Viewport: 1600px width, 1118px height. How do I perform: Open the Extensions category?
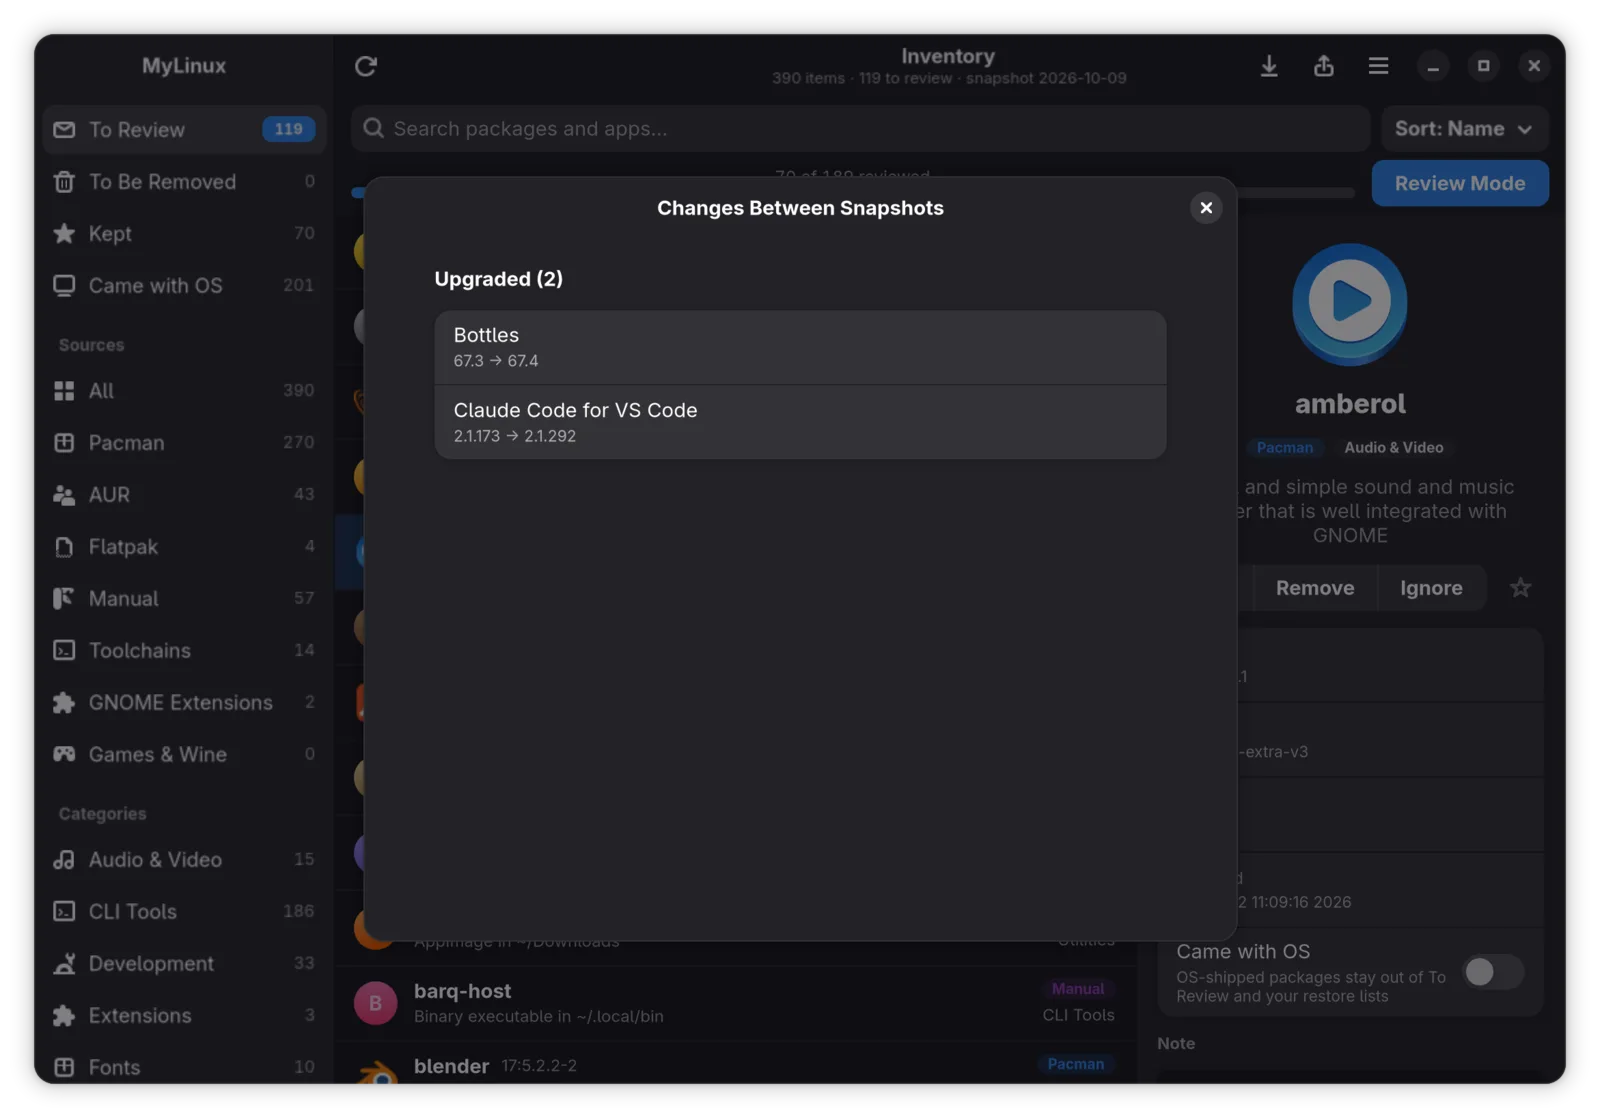click(x=184, y=1016)
